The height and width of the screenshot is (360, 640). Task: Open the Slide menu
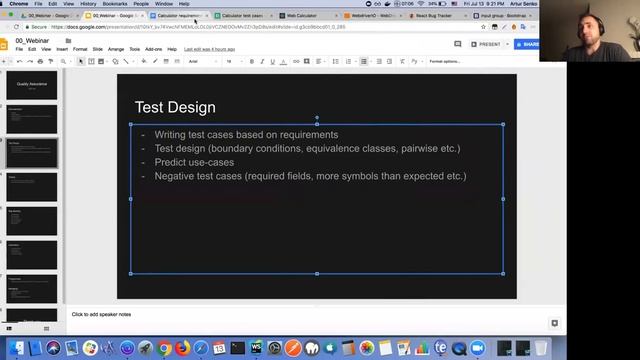tap(98, 49)
